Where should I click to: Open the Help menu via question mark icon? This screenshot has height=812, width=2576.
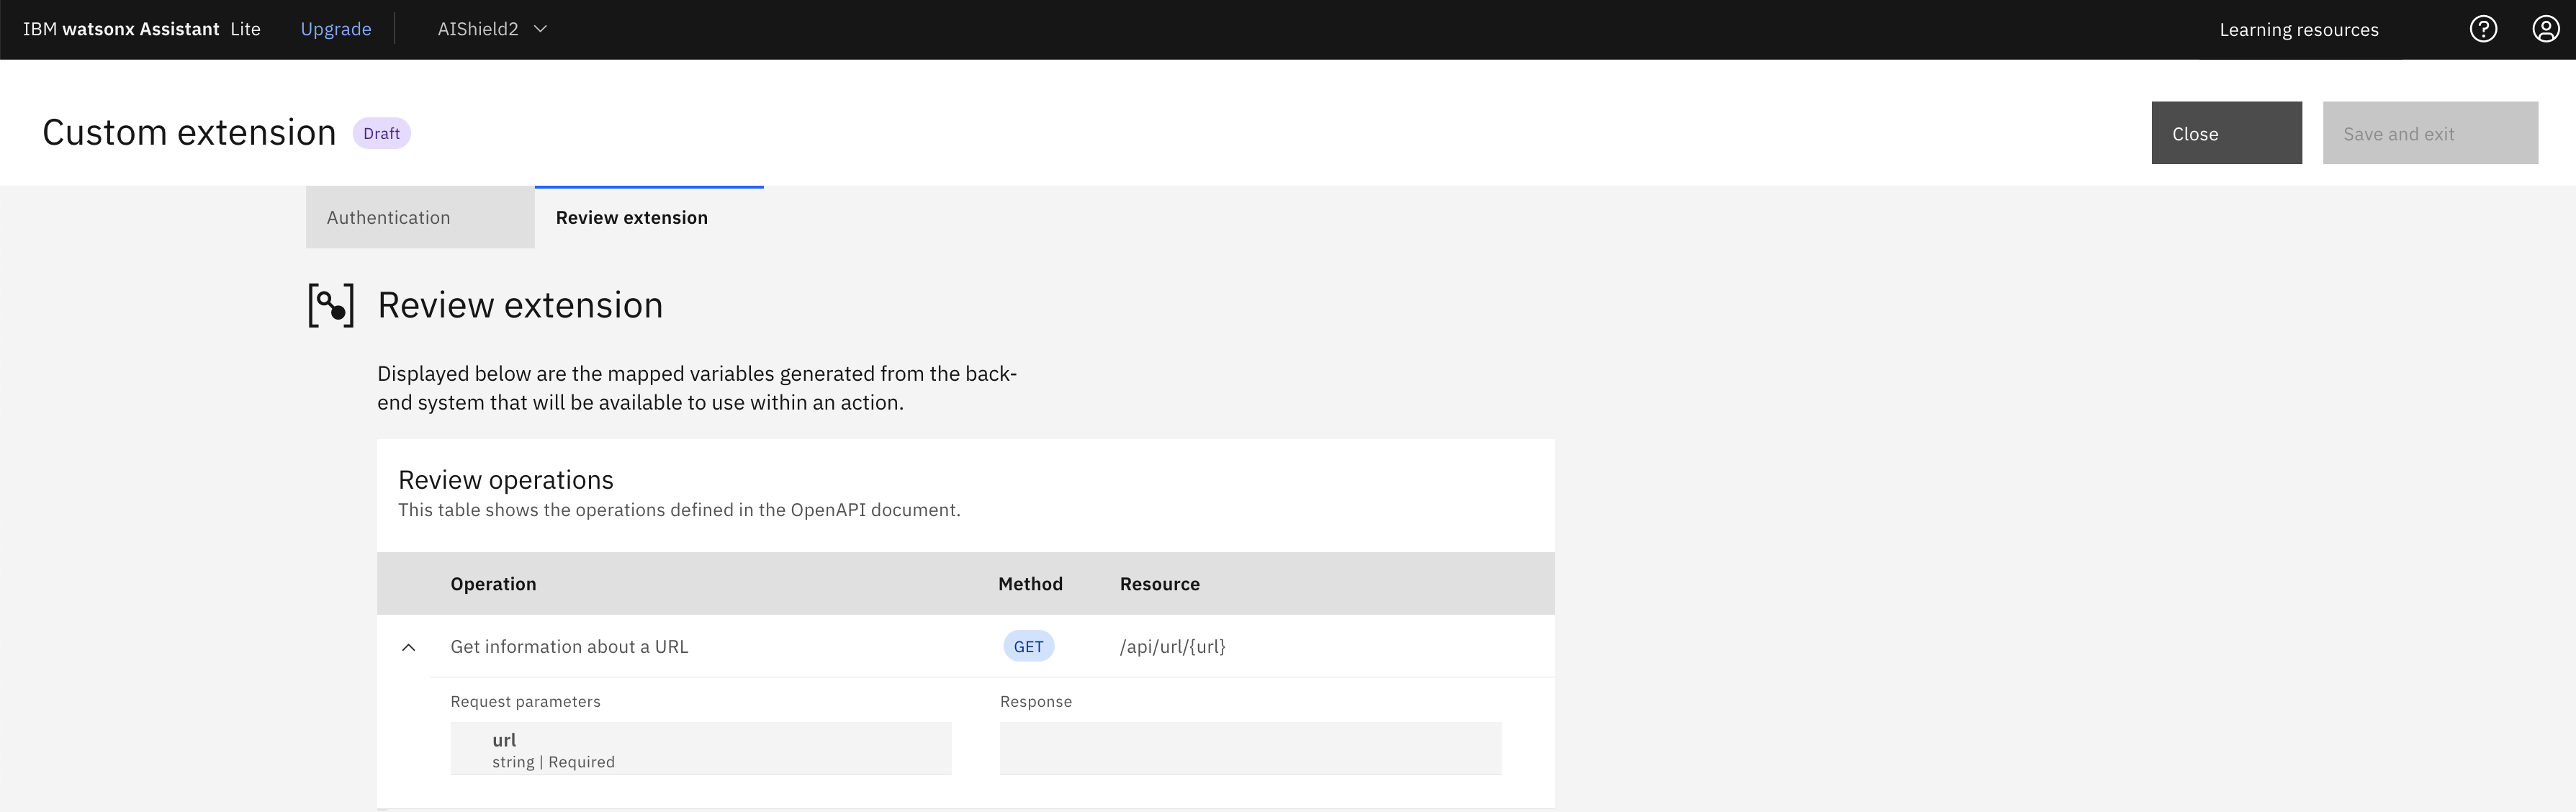[x=2484, y=29]
